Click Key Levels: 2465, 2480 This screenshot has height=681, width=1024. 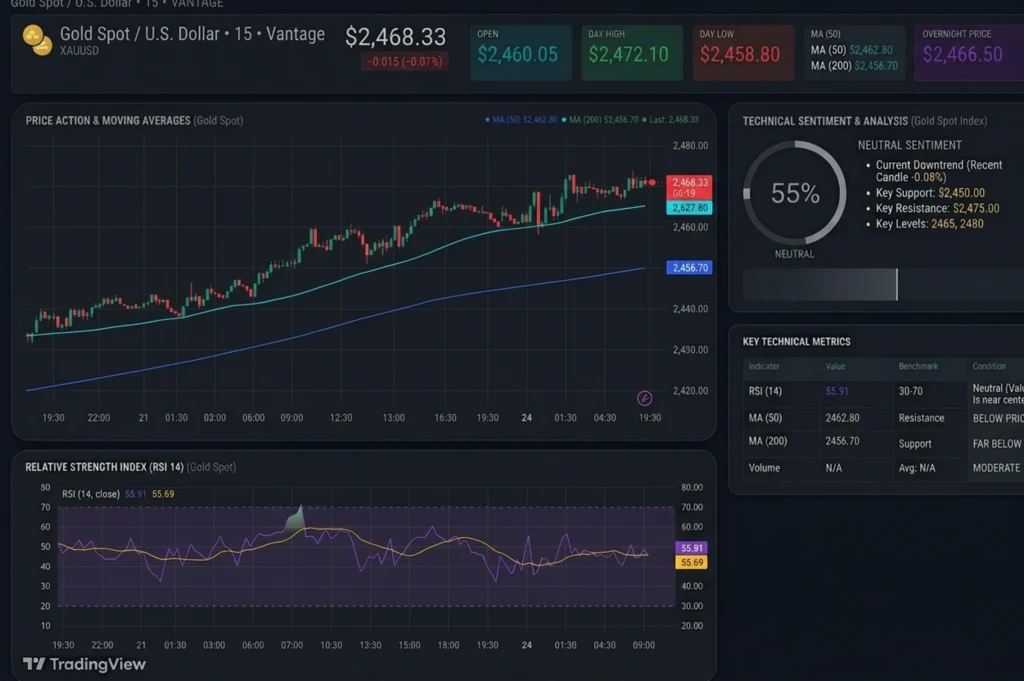point(929,223)
